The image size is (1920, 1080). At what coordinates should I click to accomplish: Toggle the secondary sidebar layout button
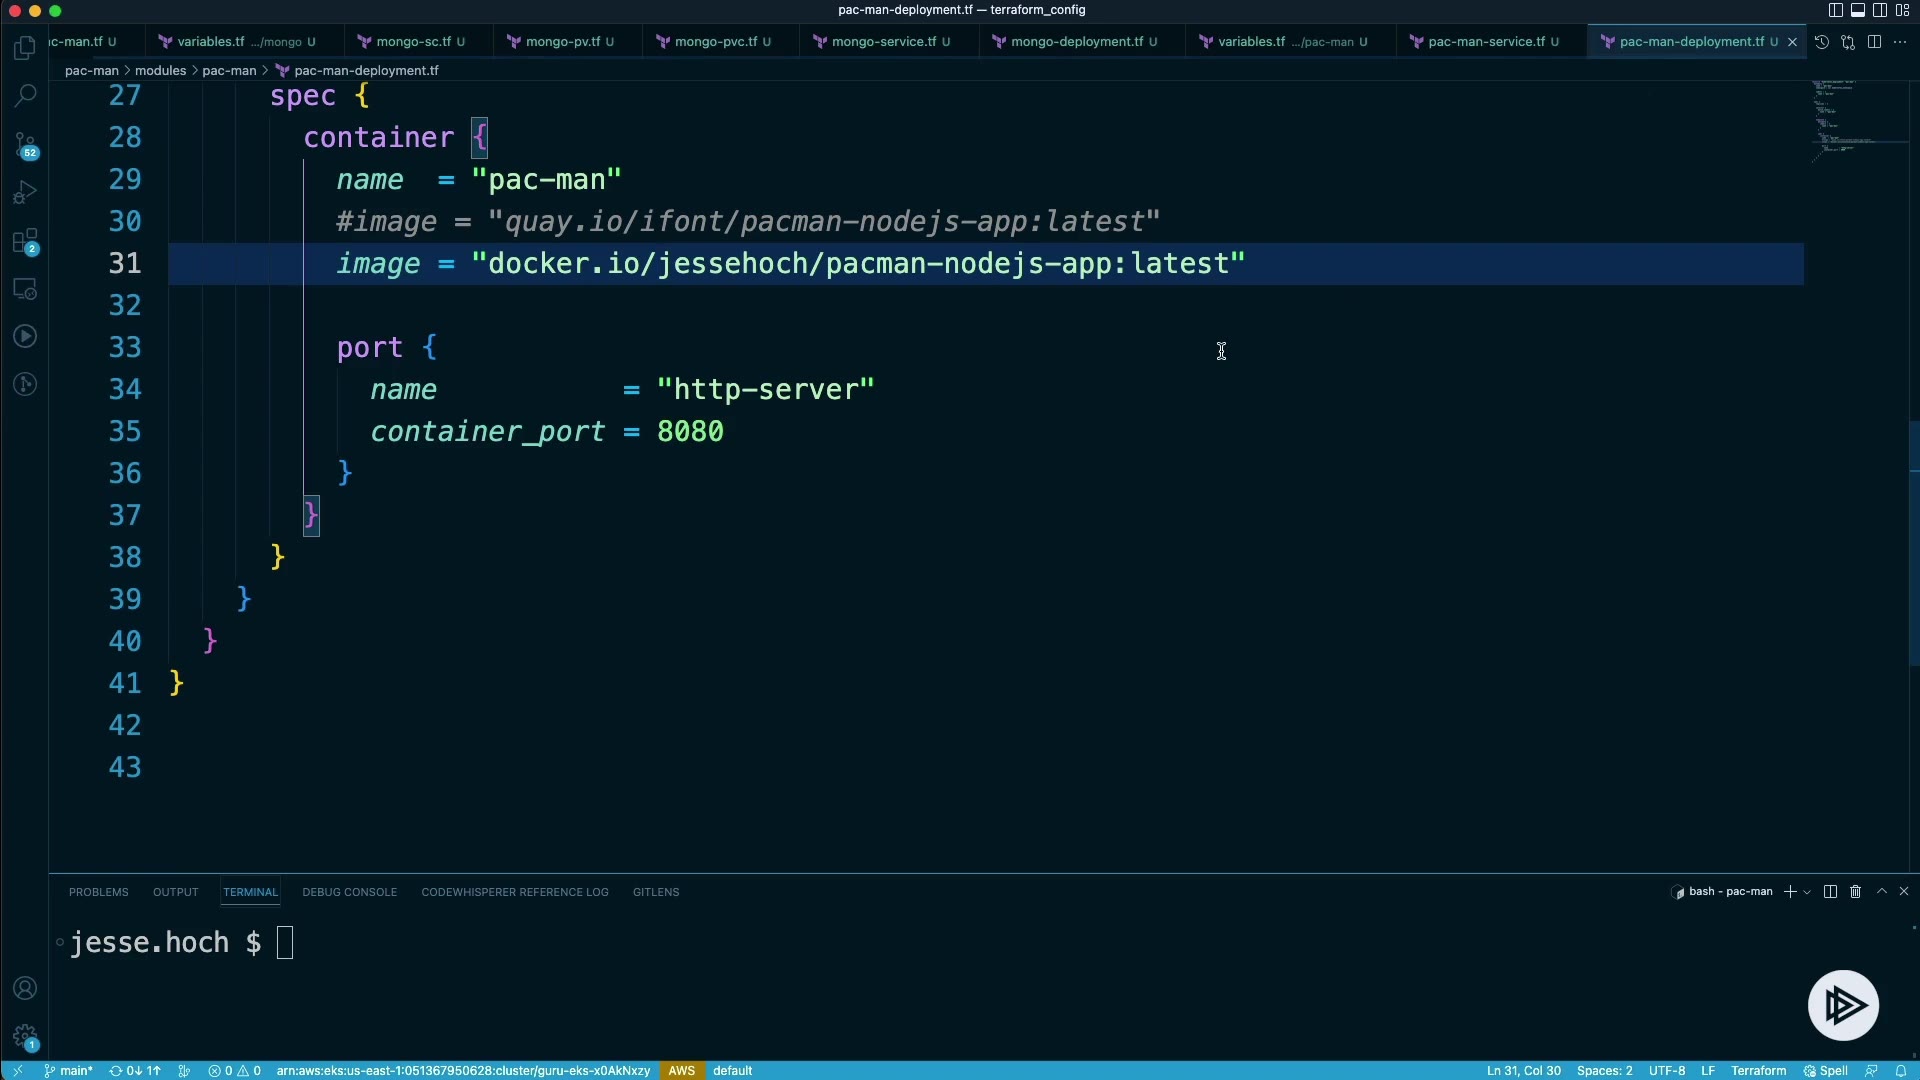[1880, 10]
